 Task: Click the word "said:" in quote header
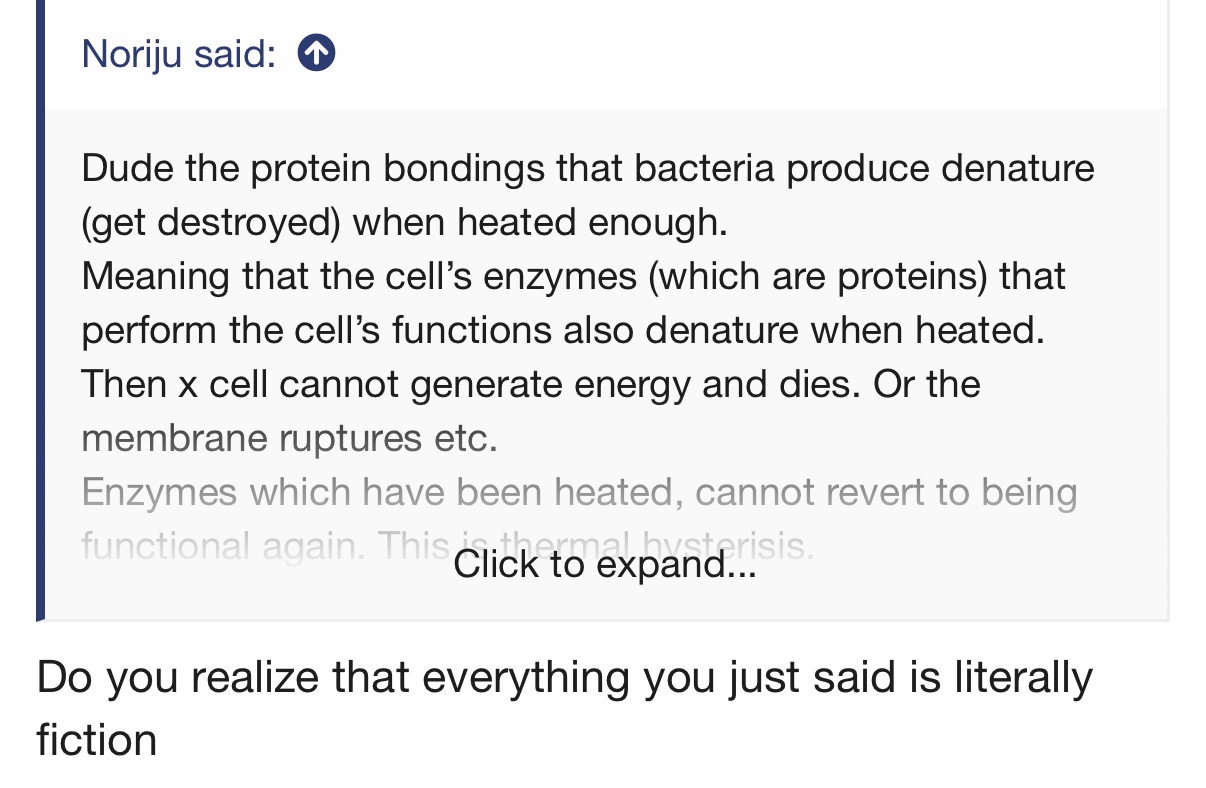tap(235, 53)
